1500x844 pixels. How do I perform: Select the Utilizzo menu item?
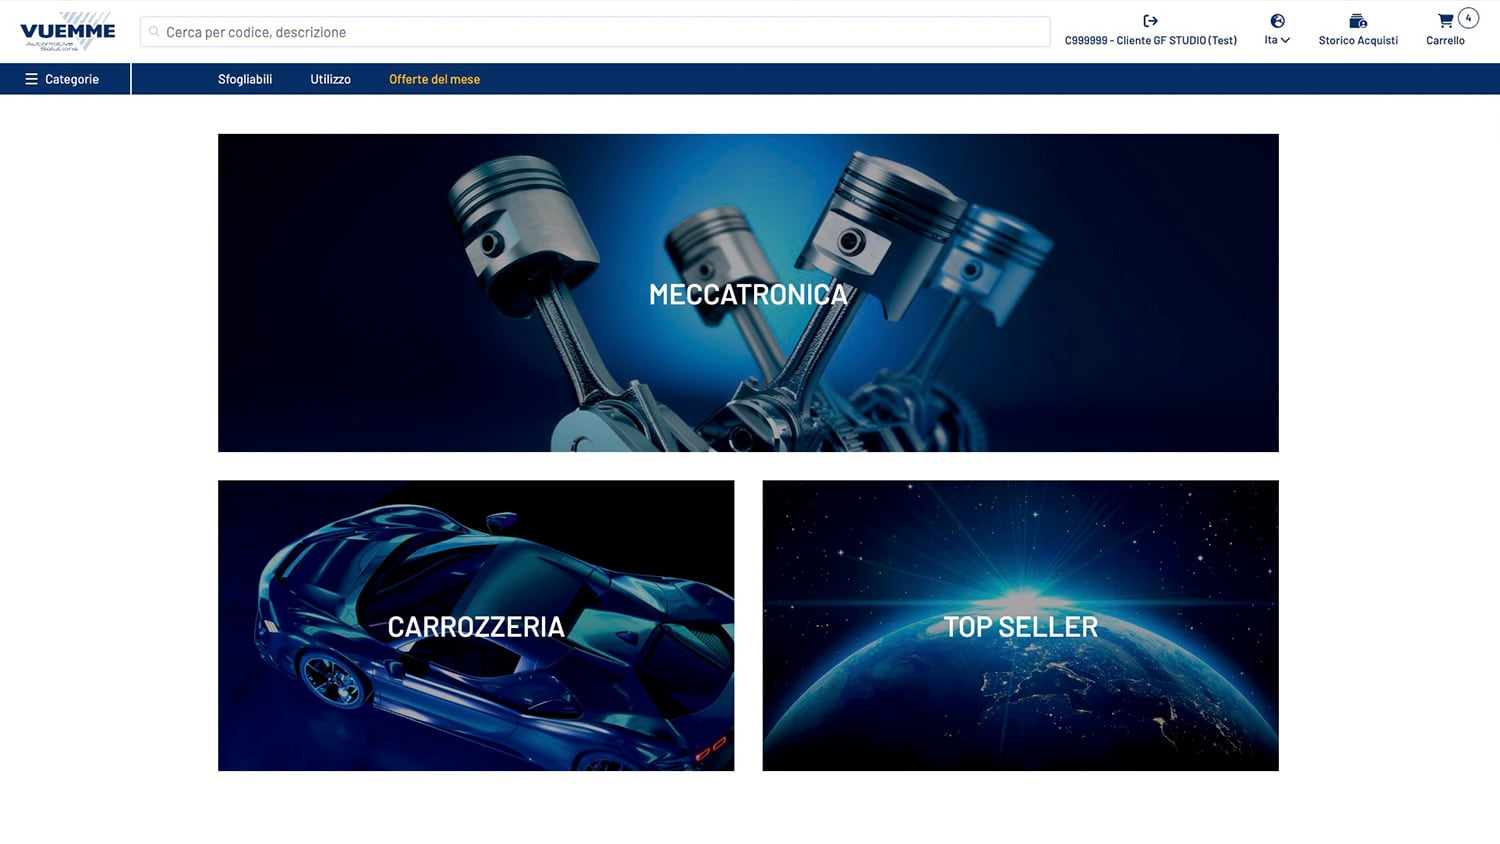click(x=330, y=79)
